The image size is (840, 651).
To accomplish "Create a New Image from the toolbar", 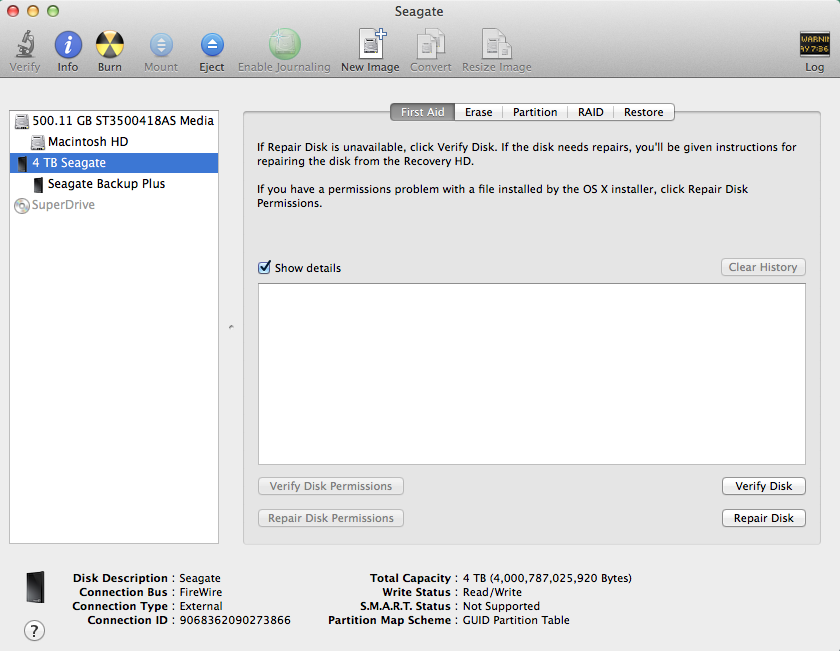I will coord(370,45).
